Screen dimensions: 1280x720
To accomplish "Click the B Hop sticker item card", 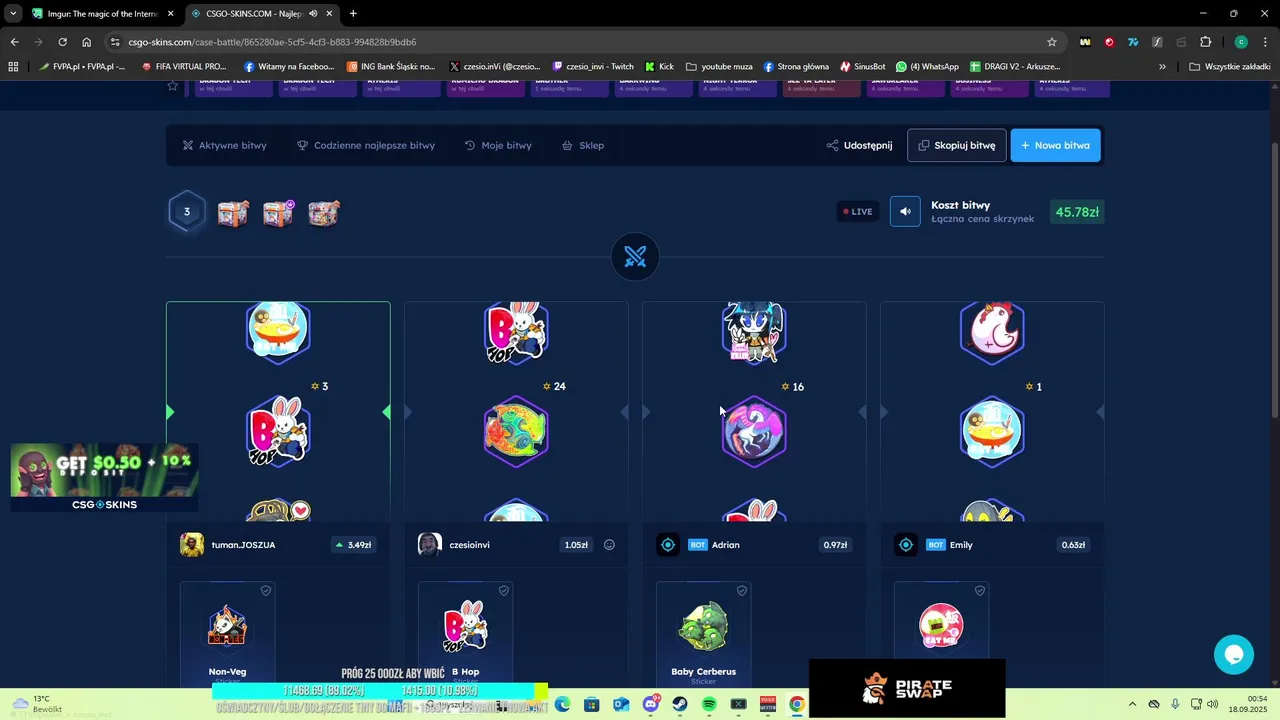I will [465, 634].
